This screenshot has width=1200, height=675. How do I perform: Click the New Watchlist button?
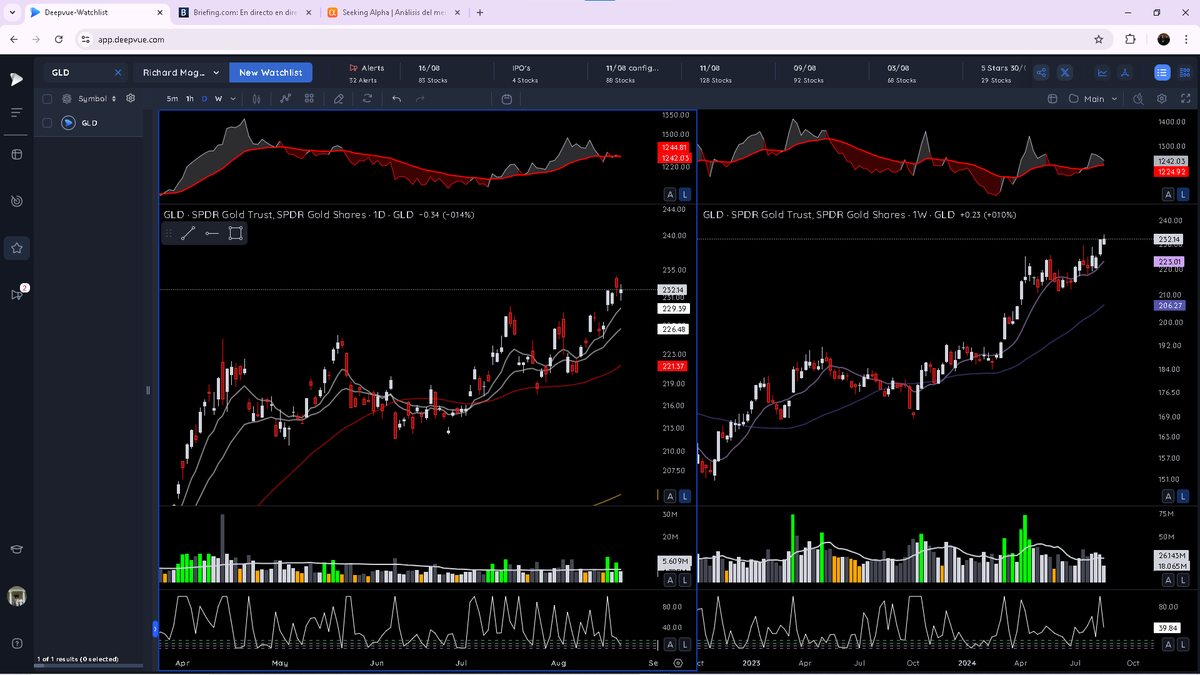tap(270, 73)
